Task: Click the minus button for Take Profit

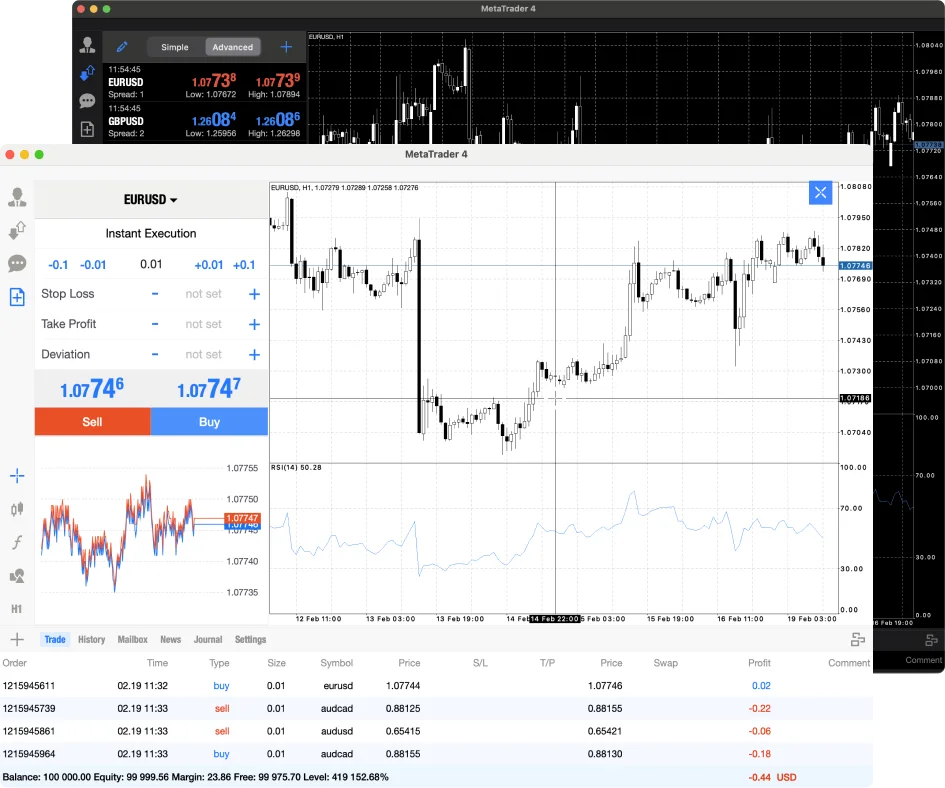Action: pyautogui.click(x=155, y=324)
